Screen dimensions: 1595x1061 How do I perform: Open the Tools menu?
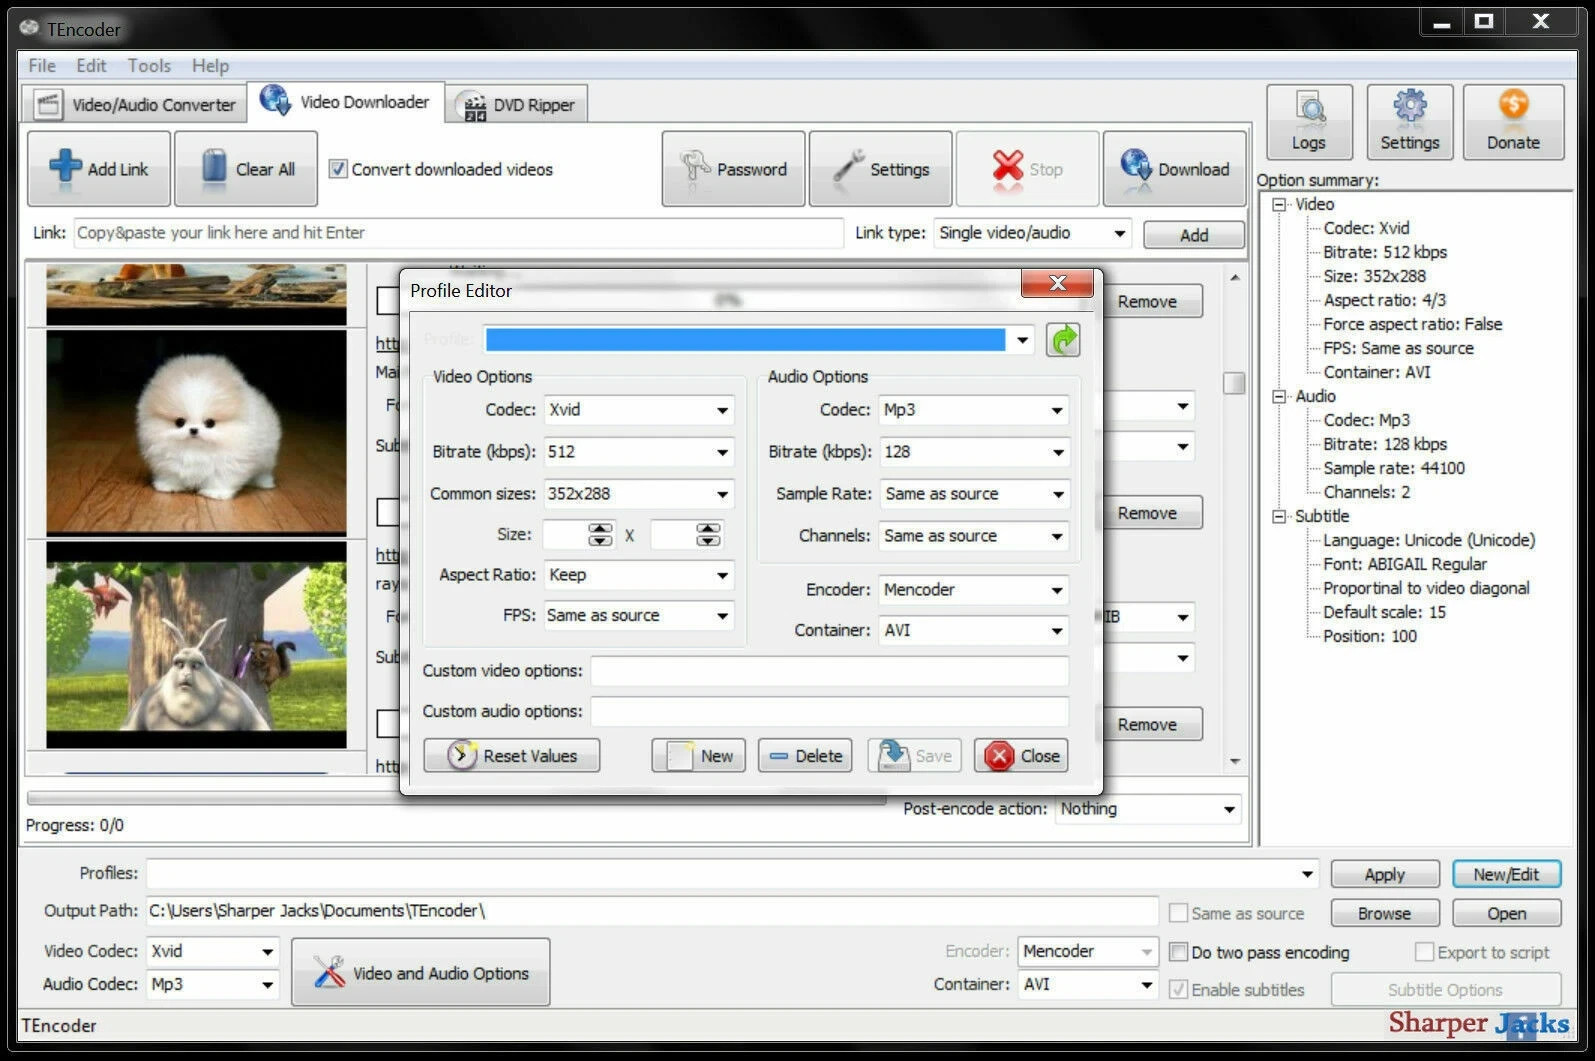click(x=149, y=65)
